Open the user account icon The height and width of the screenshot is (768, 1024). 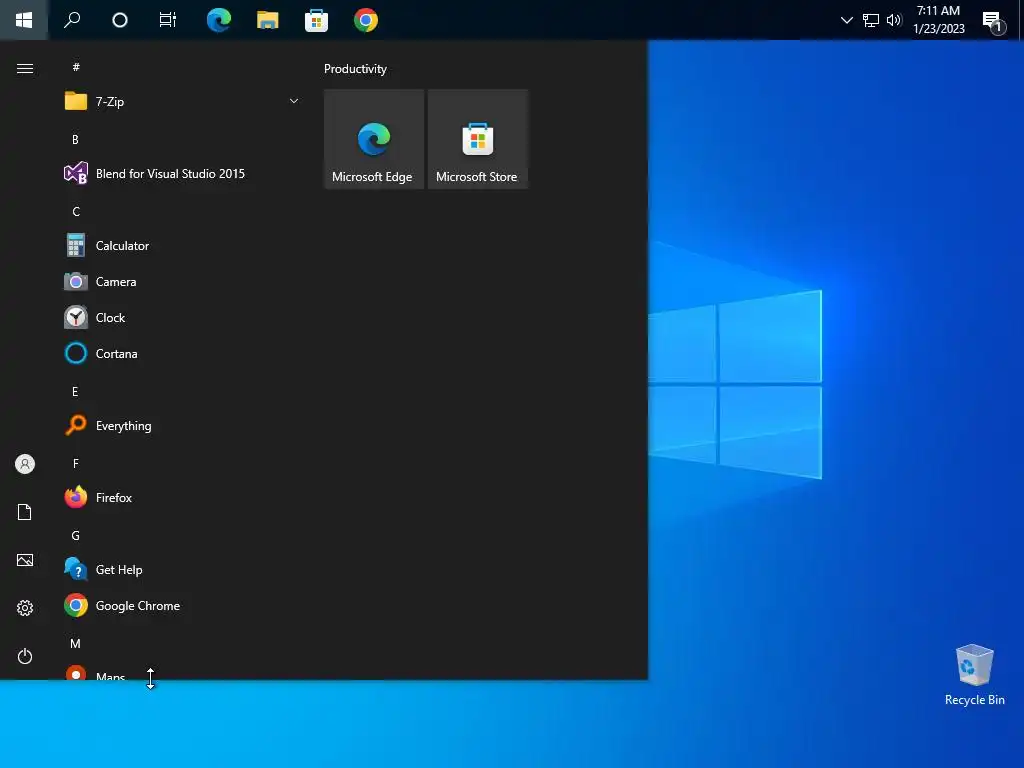click(x=25, y=464)
